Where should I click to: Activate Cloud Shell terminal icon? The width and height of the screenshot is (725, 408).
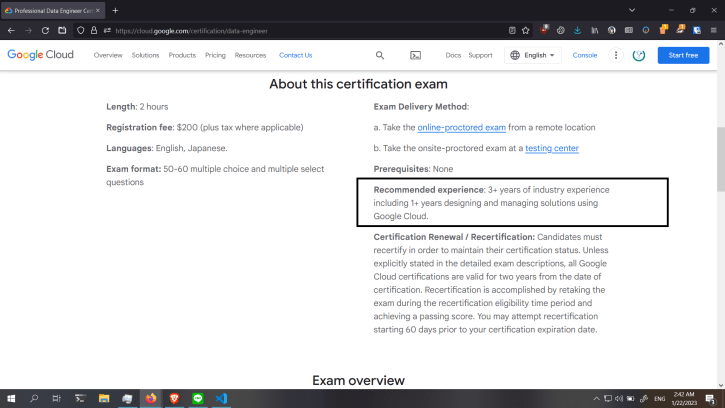(415, 55)
